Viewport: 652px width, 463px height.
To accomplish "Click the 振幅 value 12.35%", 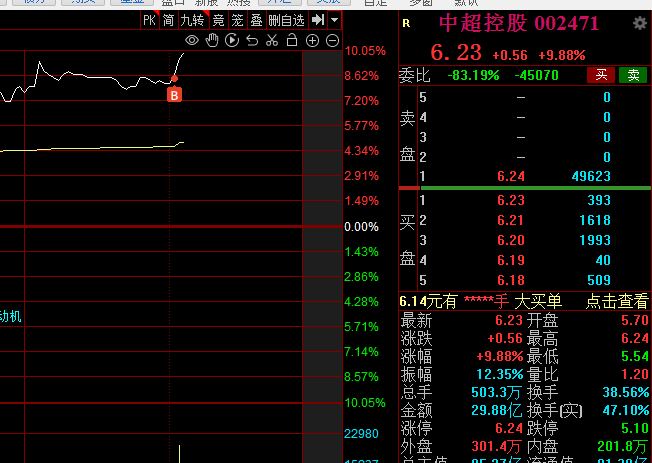I will (x=499, y=374).
